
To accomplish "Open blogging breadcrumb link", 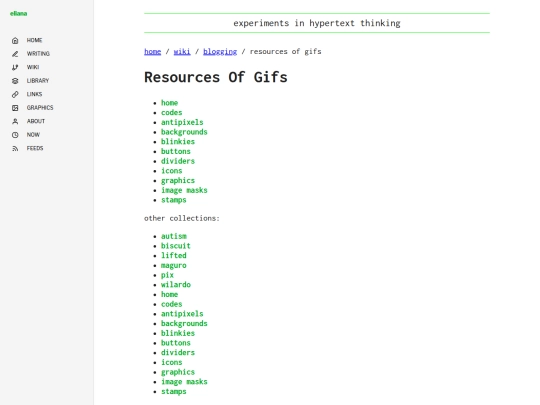I will click(220, 51).
